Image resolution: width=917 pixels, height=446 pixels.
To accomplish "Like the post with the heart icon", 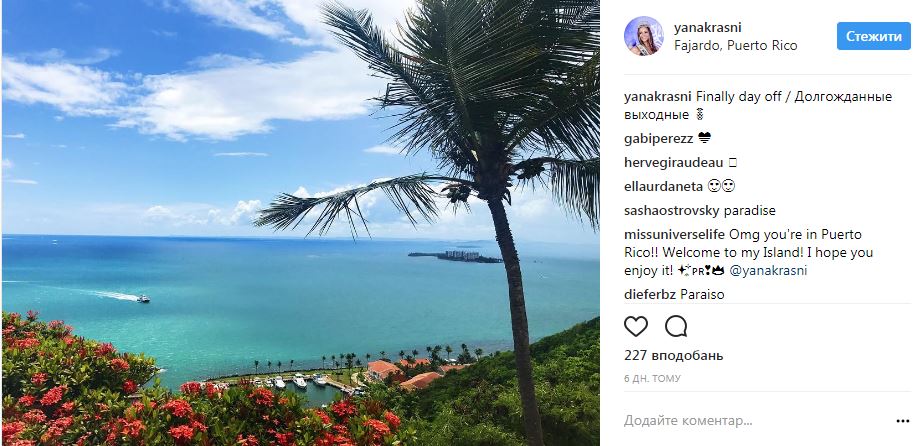I will tap(636, 326).
